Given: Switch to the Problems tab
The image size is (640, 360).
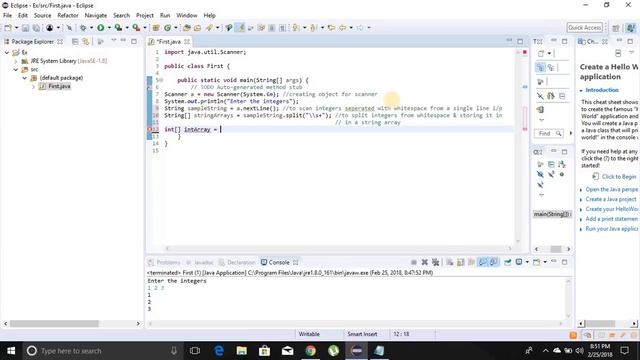Looking at the screenshot, I should click(164, 262).
